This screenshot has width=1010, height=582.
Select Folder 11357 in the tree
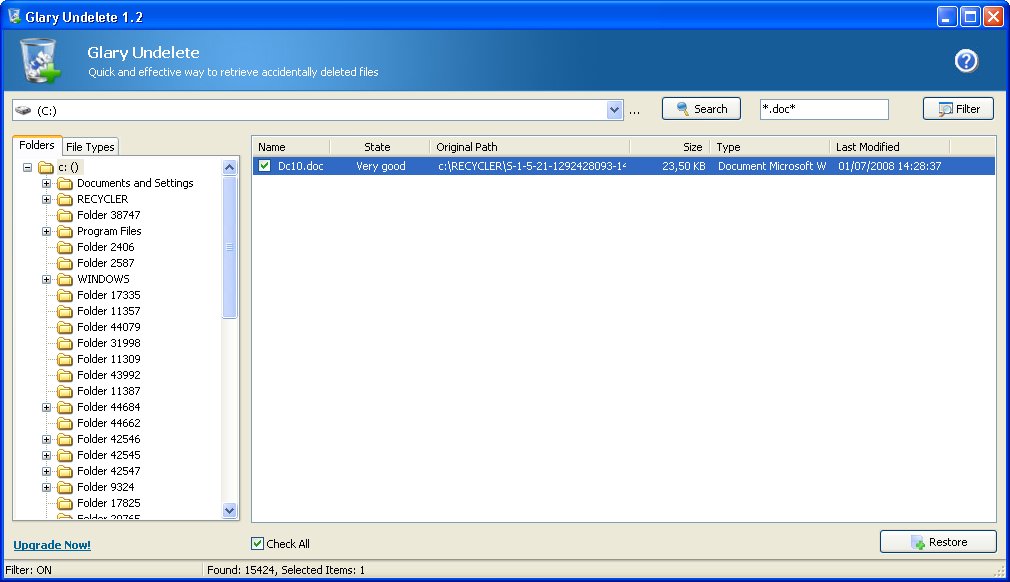pos(108,311)
